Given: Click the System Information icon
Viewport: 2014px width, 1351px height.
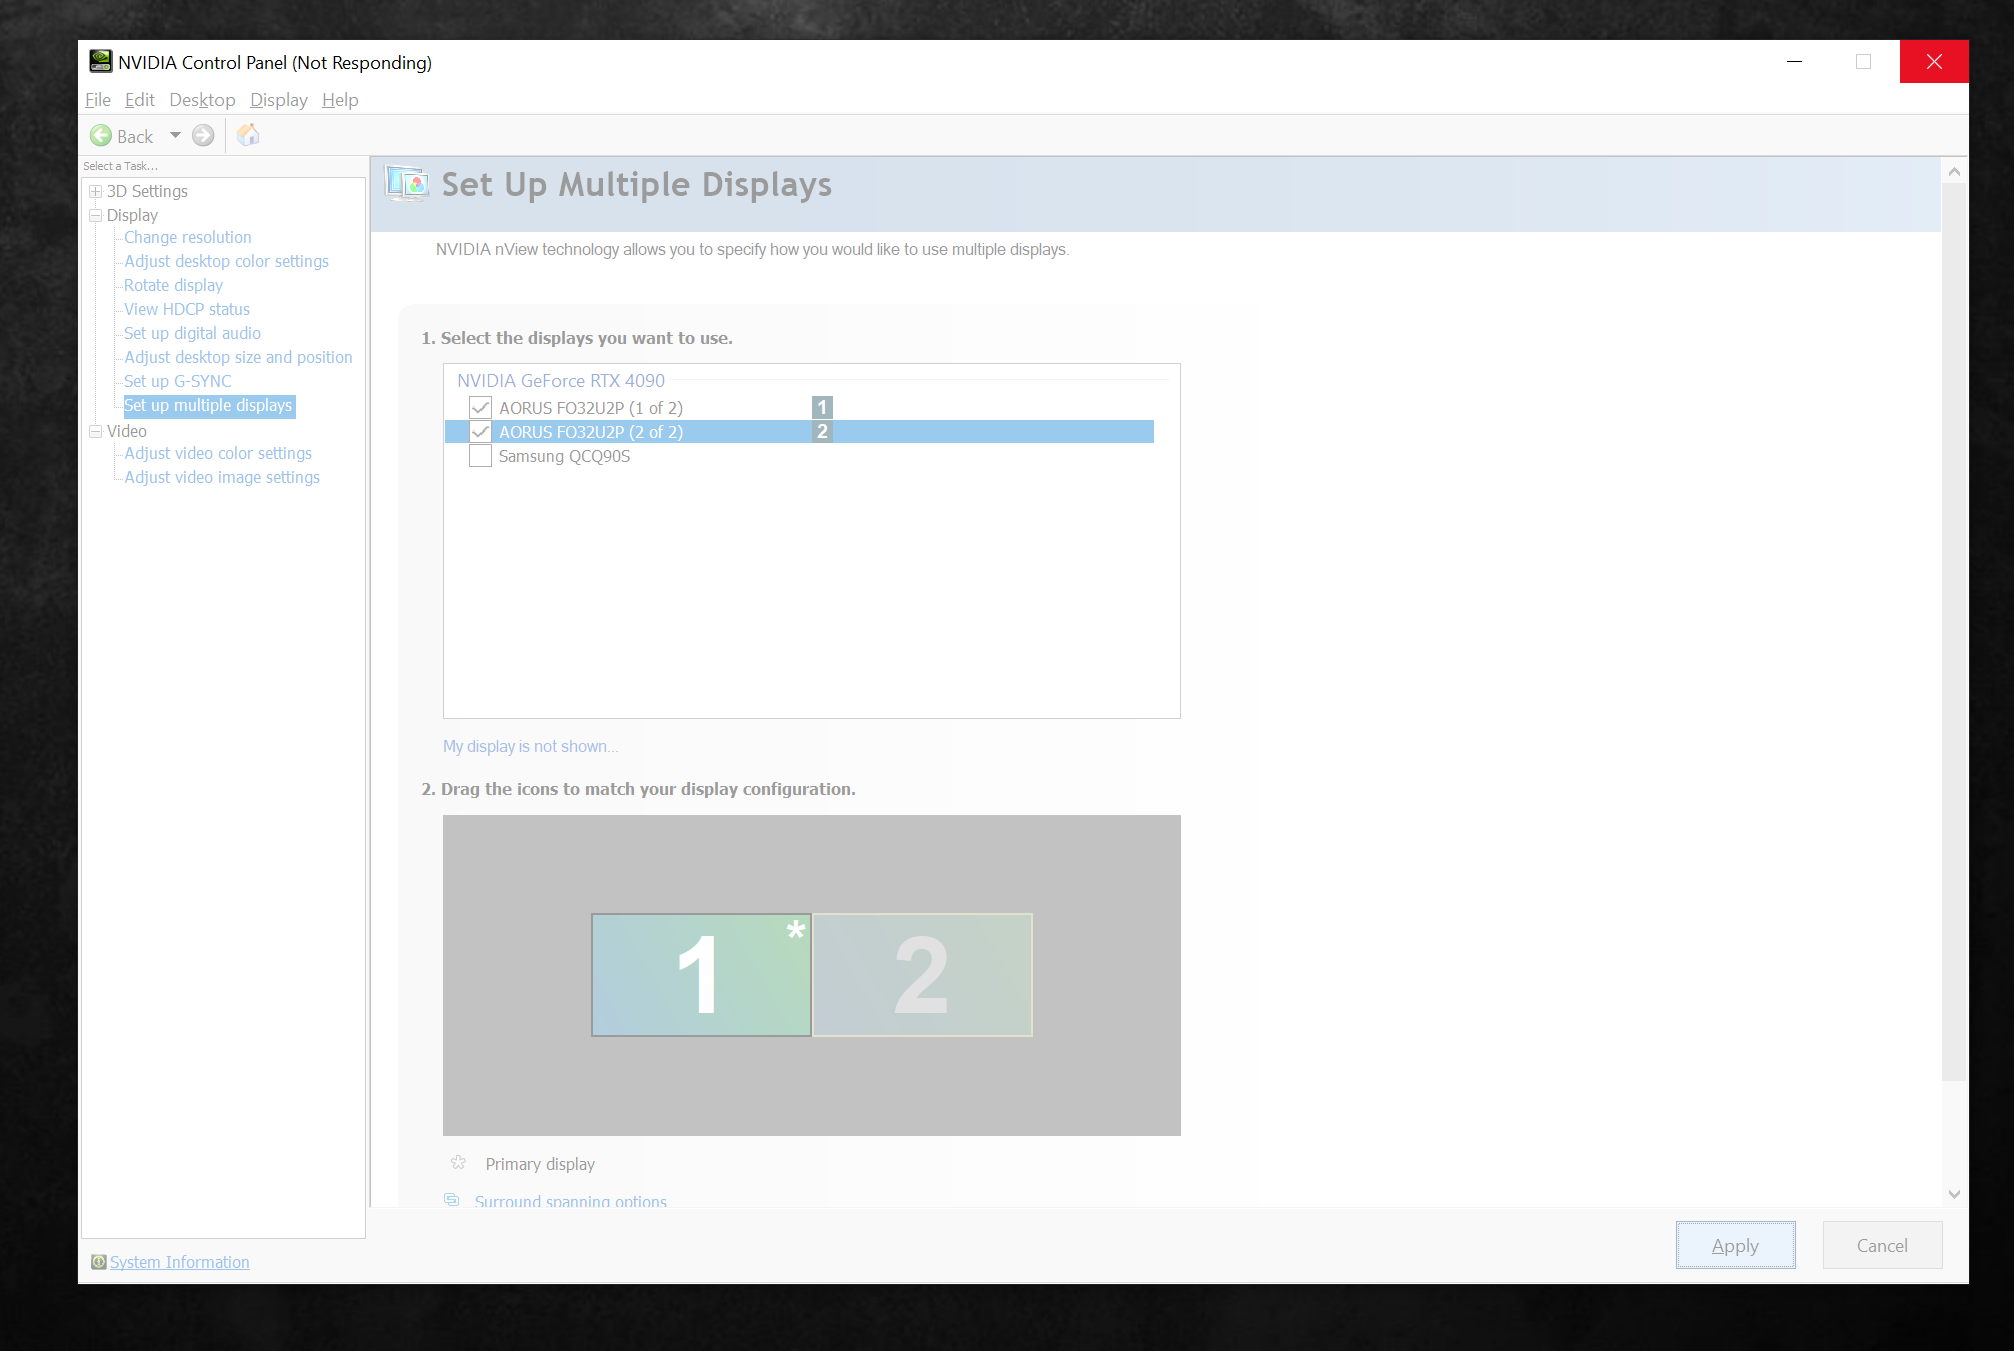Looking at the screenshot, I should click(98, 1262).
